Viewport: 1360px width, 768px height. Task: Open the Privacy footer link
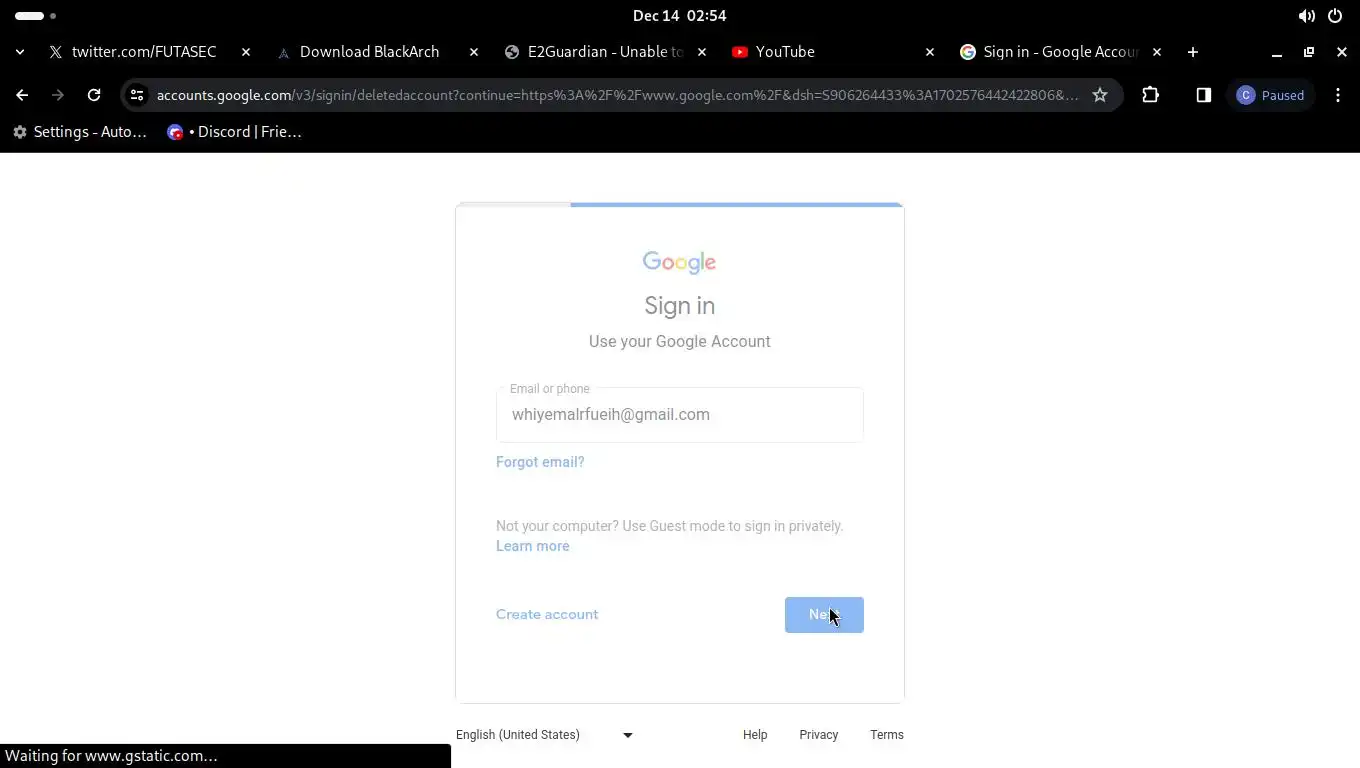(819, 735)
